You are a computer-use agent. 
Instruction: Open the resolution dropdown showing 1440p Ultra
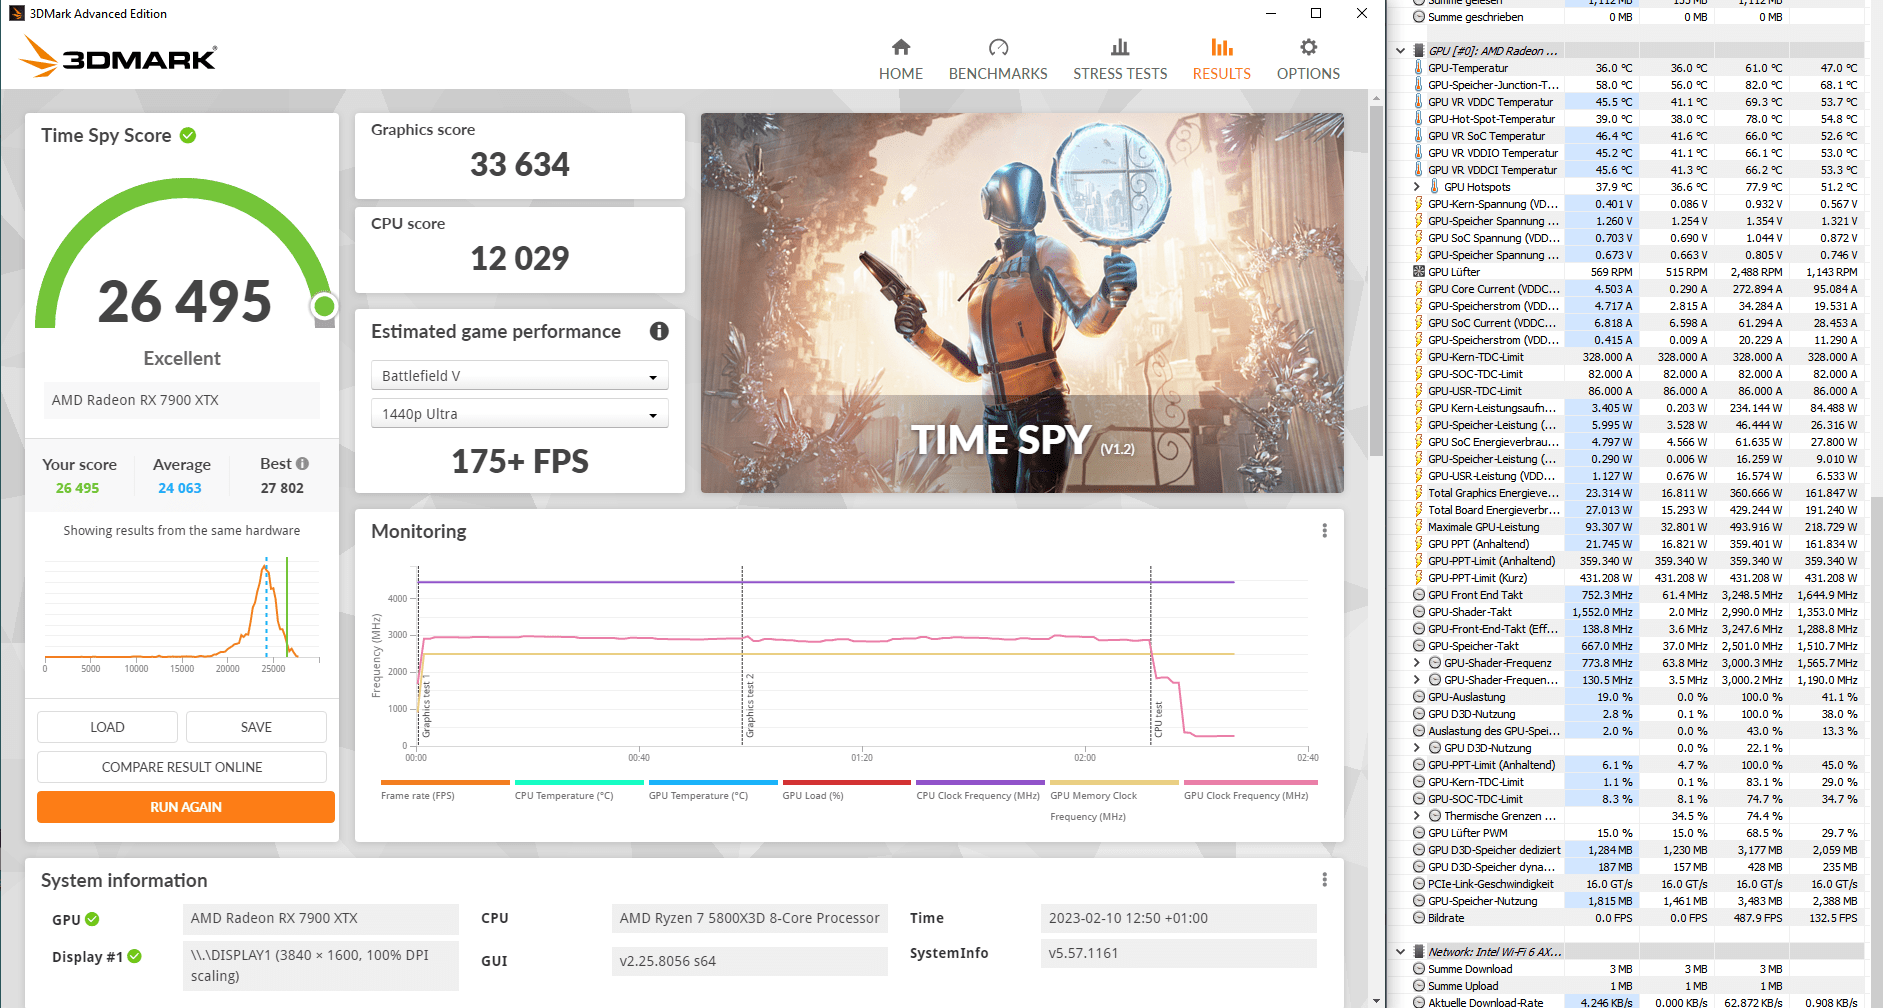coord(519,414)
